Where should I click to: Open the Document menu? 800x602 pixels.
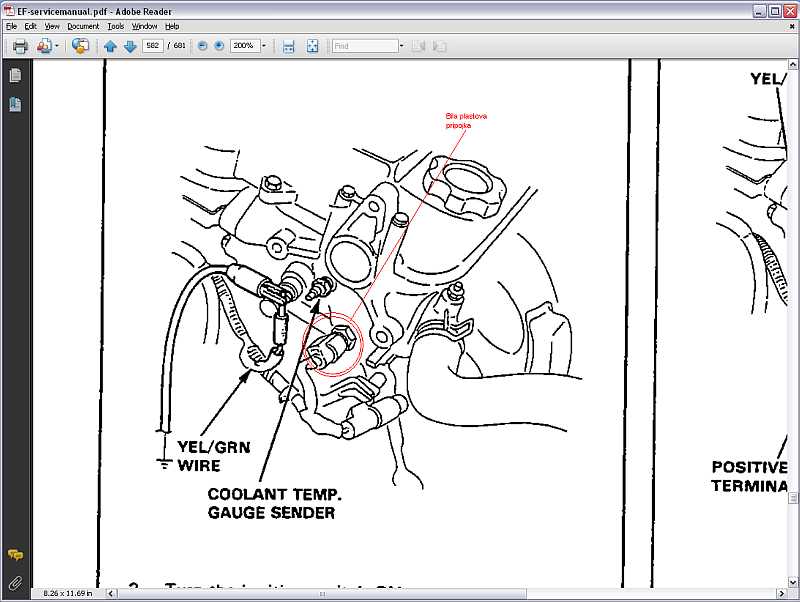coord(83,26)
